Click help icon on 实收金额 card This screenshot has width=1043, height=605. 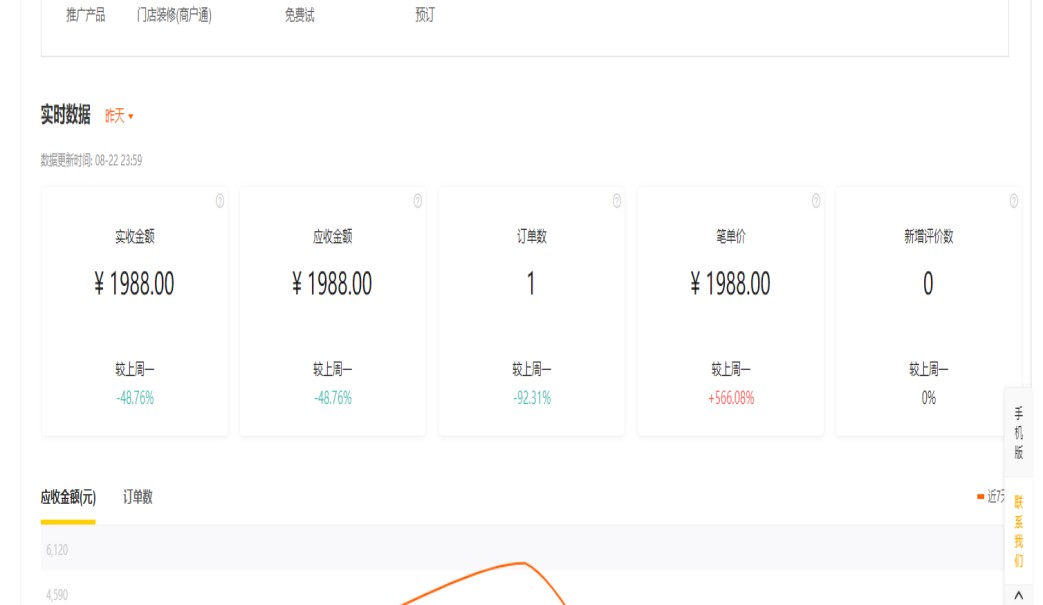coord(220,201)
